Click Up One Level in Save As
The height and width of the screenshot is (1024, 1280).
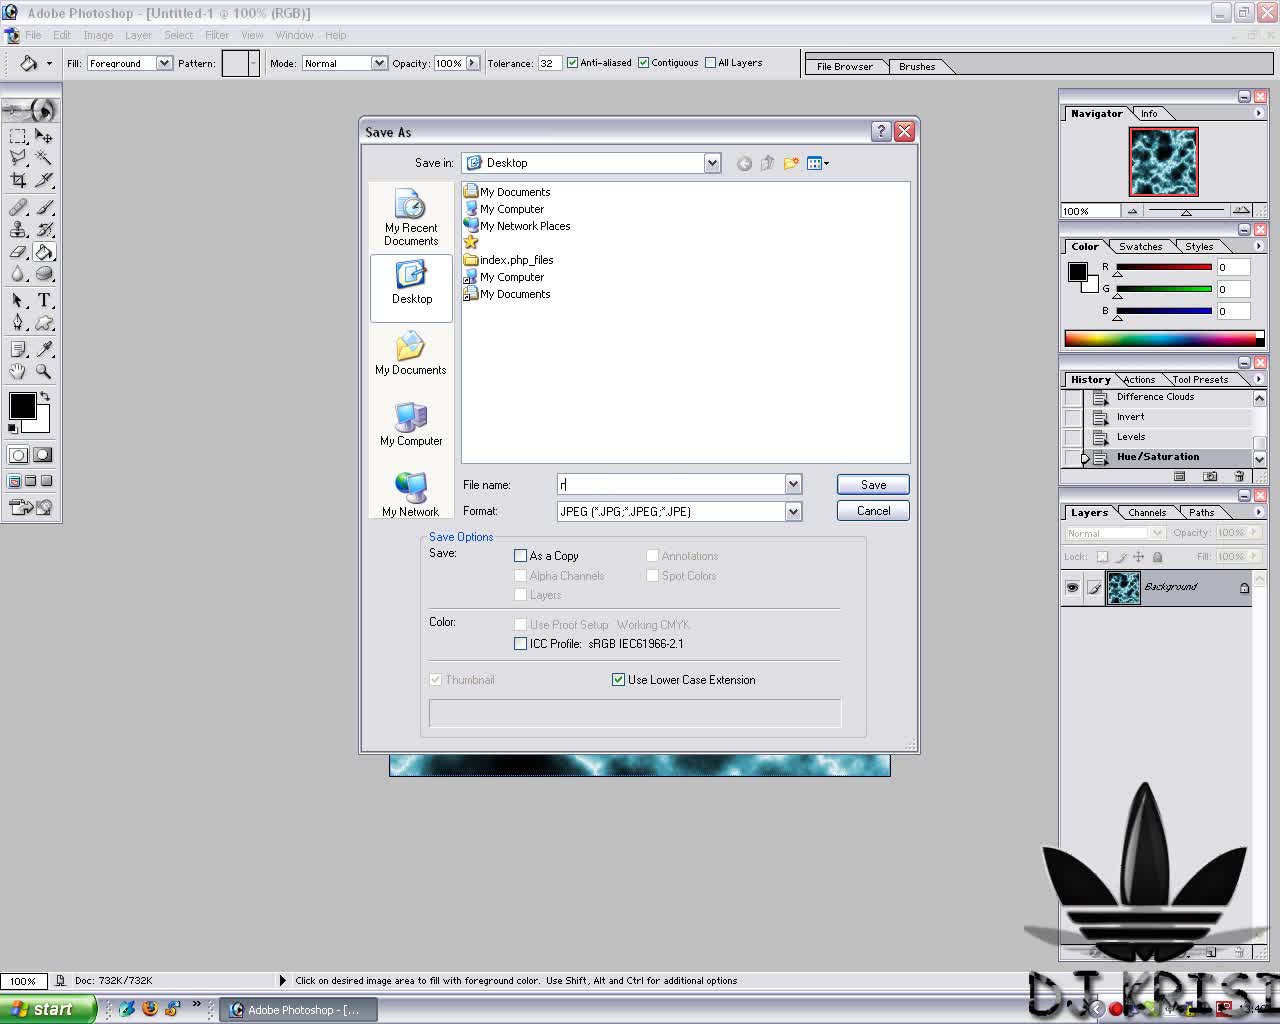tap(767, 163)
